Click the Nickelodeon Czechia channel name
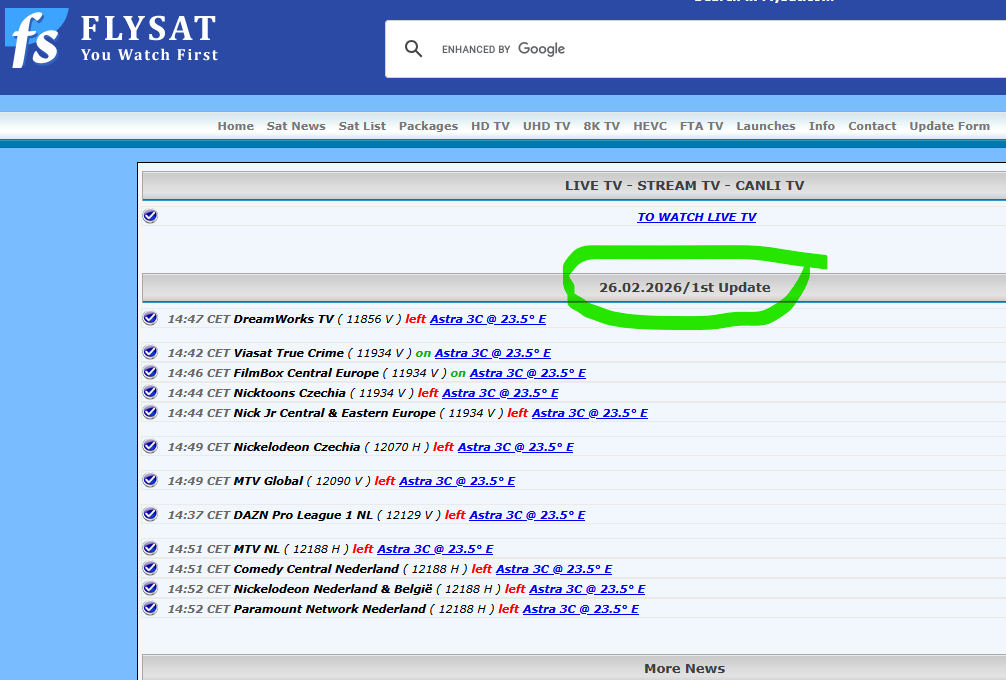The width and height of the screenshot is (1006, 680). click(x=296, y=446)
